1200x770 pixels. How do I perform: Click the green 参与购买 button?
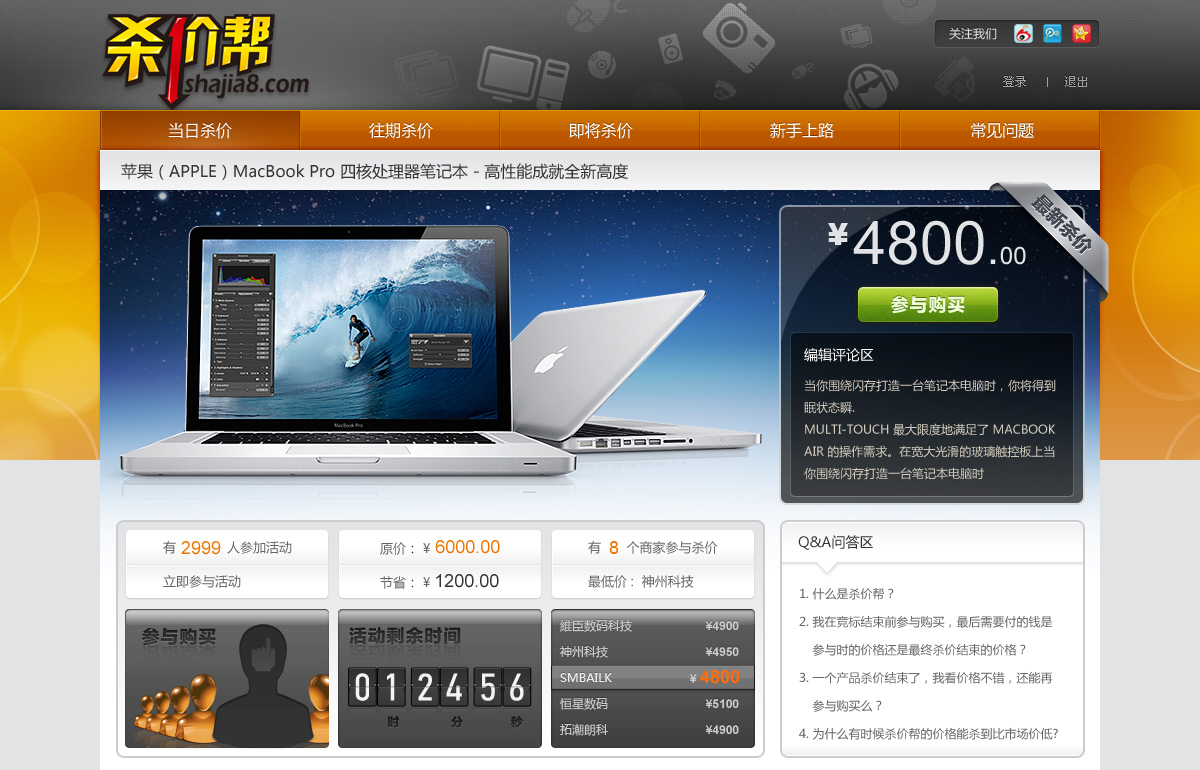(x=928, y=305)
